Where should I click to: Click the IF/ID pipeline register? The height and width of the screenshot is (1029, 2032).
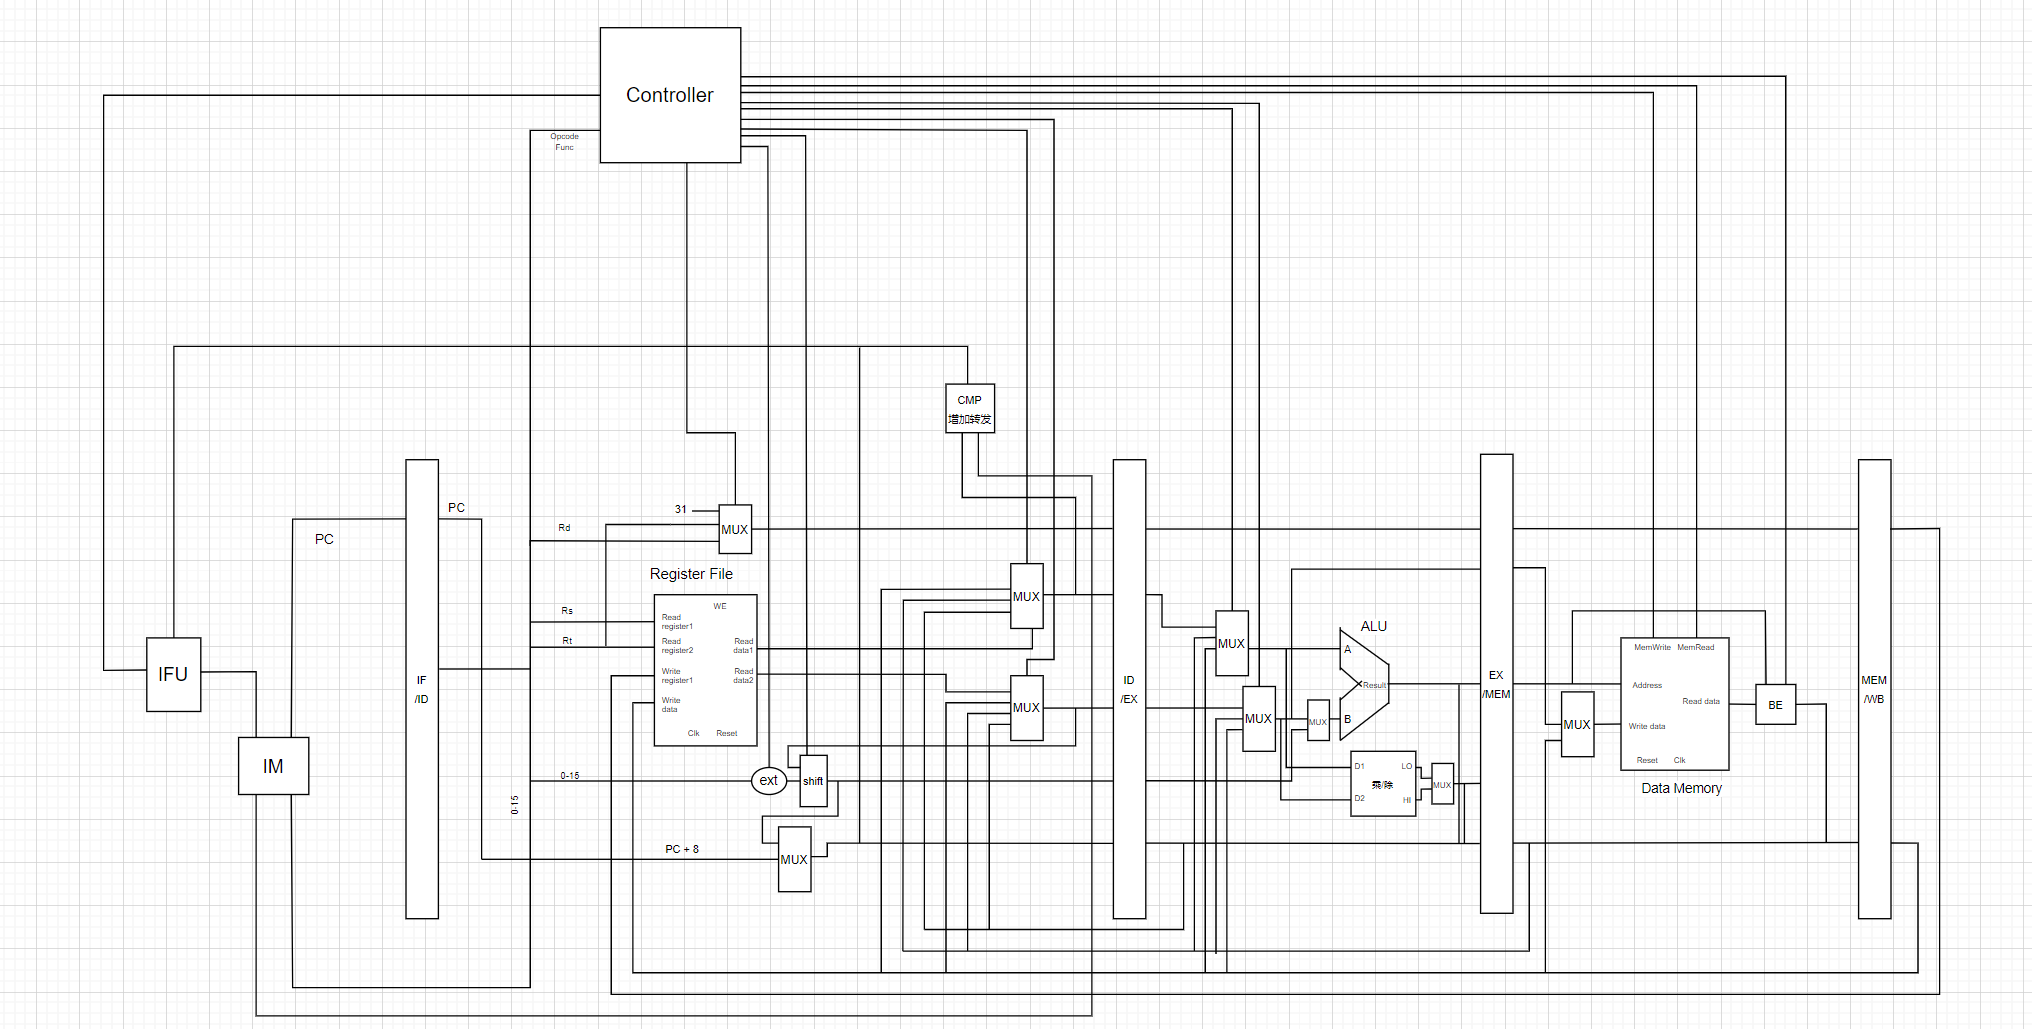click(422, 689)
